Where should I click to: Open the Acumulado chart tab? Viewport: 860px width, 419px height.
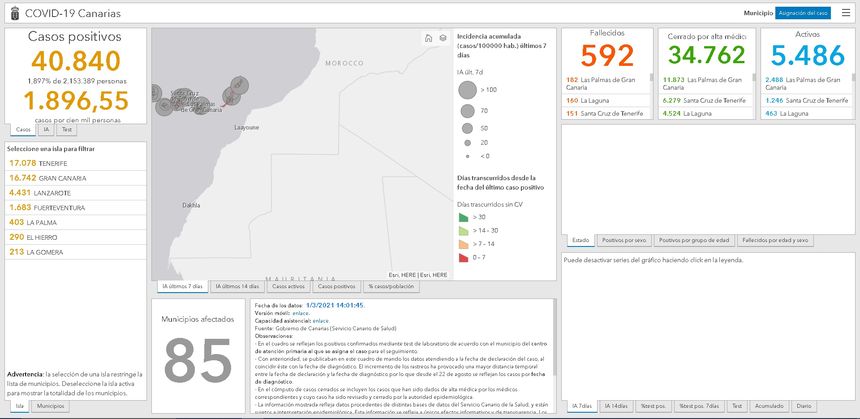768,406
